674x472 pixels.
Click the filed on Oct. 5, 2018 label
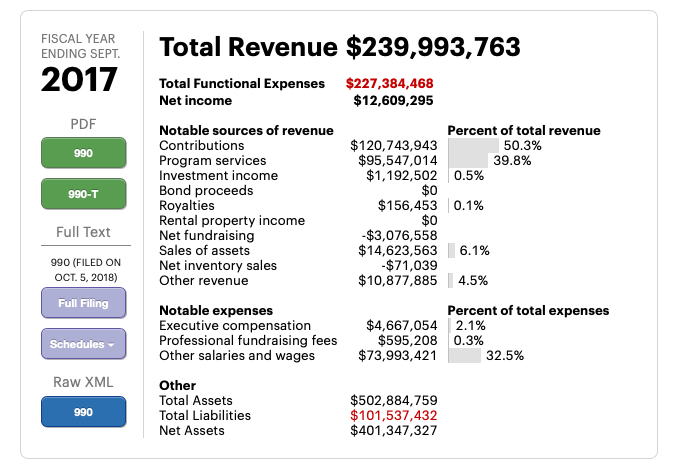coord(83,269)
